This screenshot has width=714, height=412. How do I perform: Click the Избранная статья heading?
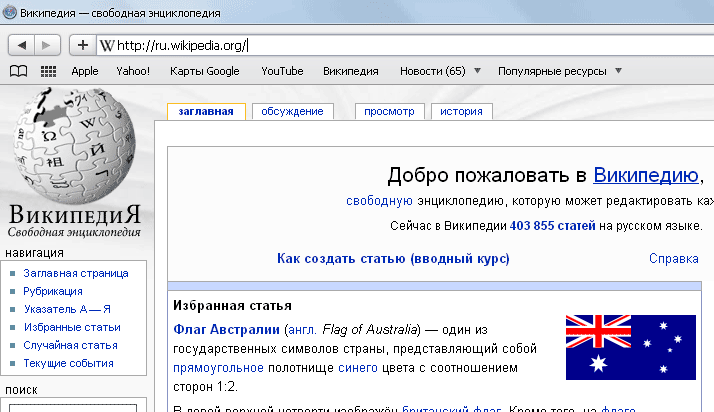[x=232, y=305]
